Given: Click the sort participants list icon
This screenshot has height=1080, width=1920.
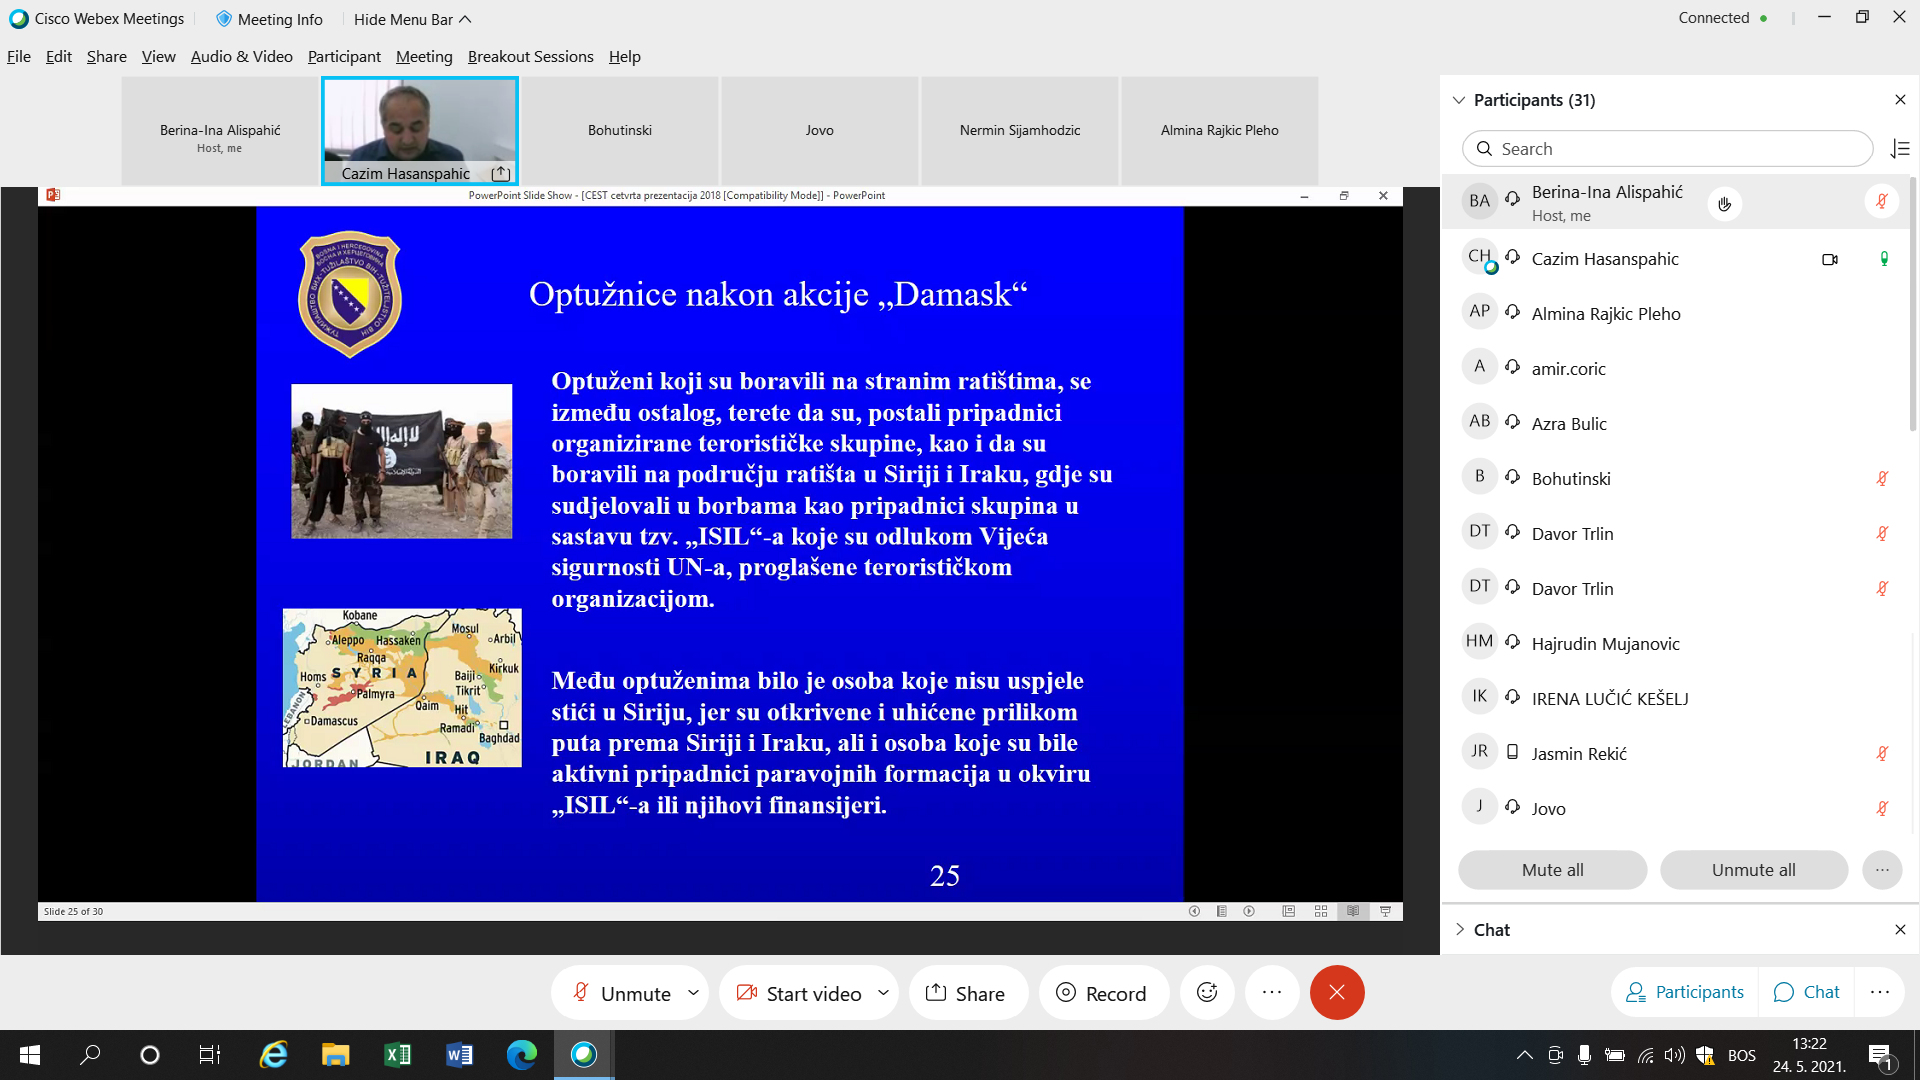Looking at the screenshot, I should pyautogui.click(x=1900, y=149).
